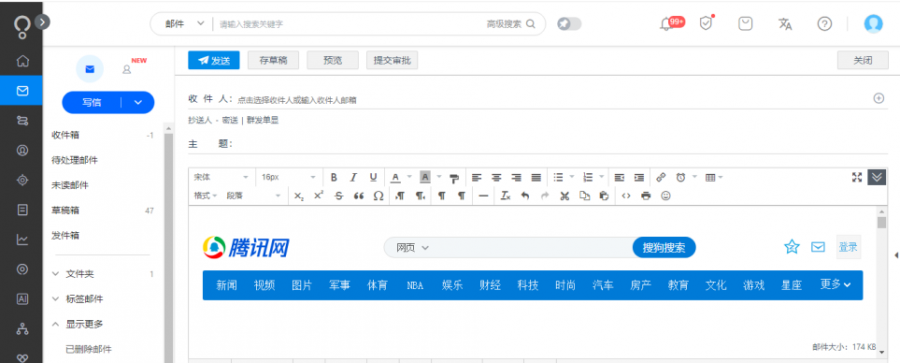The image size is (900, 363).
Task: Collapse the editor toolbar with double chevron
Action: coord(876,177)
